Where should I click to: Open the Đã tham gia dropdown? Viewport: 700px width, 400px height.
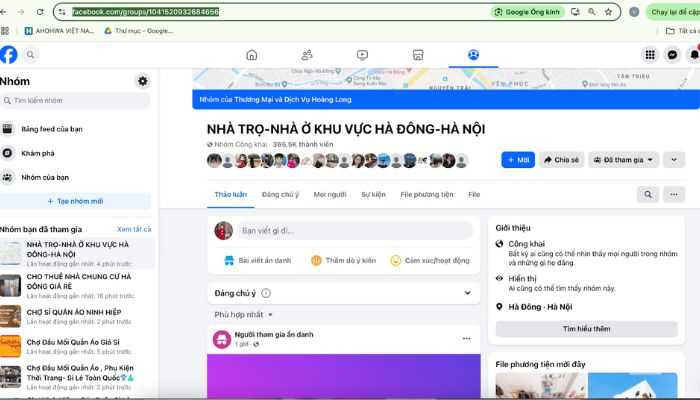click(x=623, y=160)
